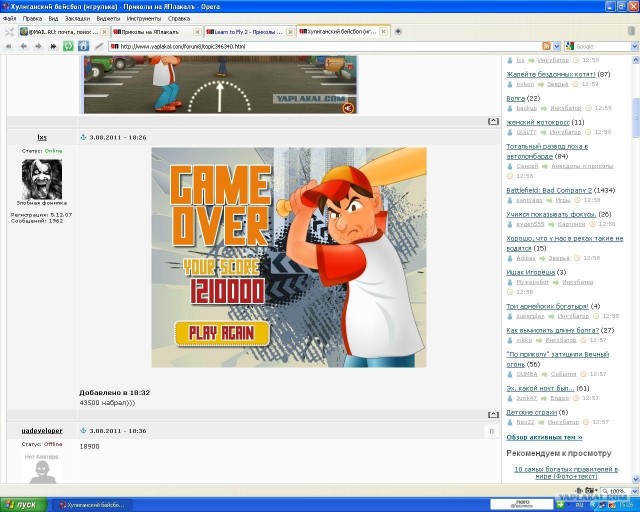Click the show images status bar icon
The width and height of the screenshot is (640, 512).
[589, 491]
